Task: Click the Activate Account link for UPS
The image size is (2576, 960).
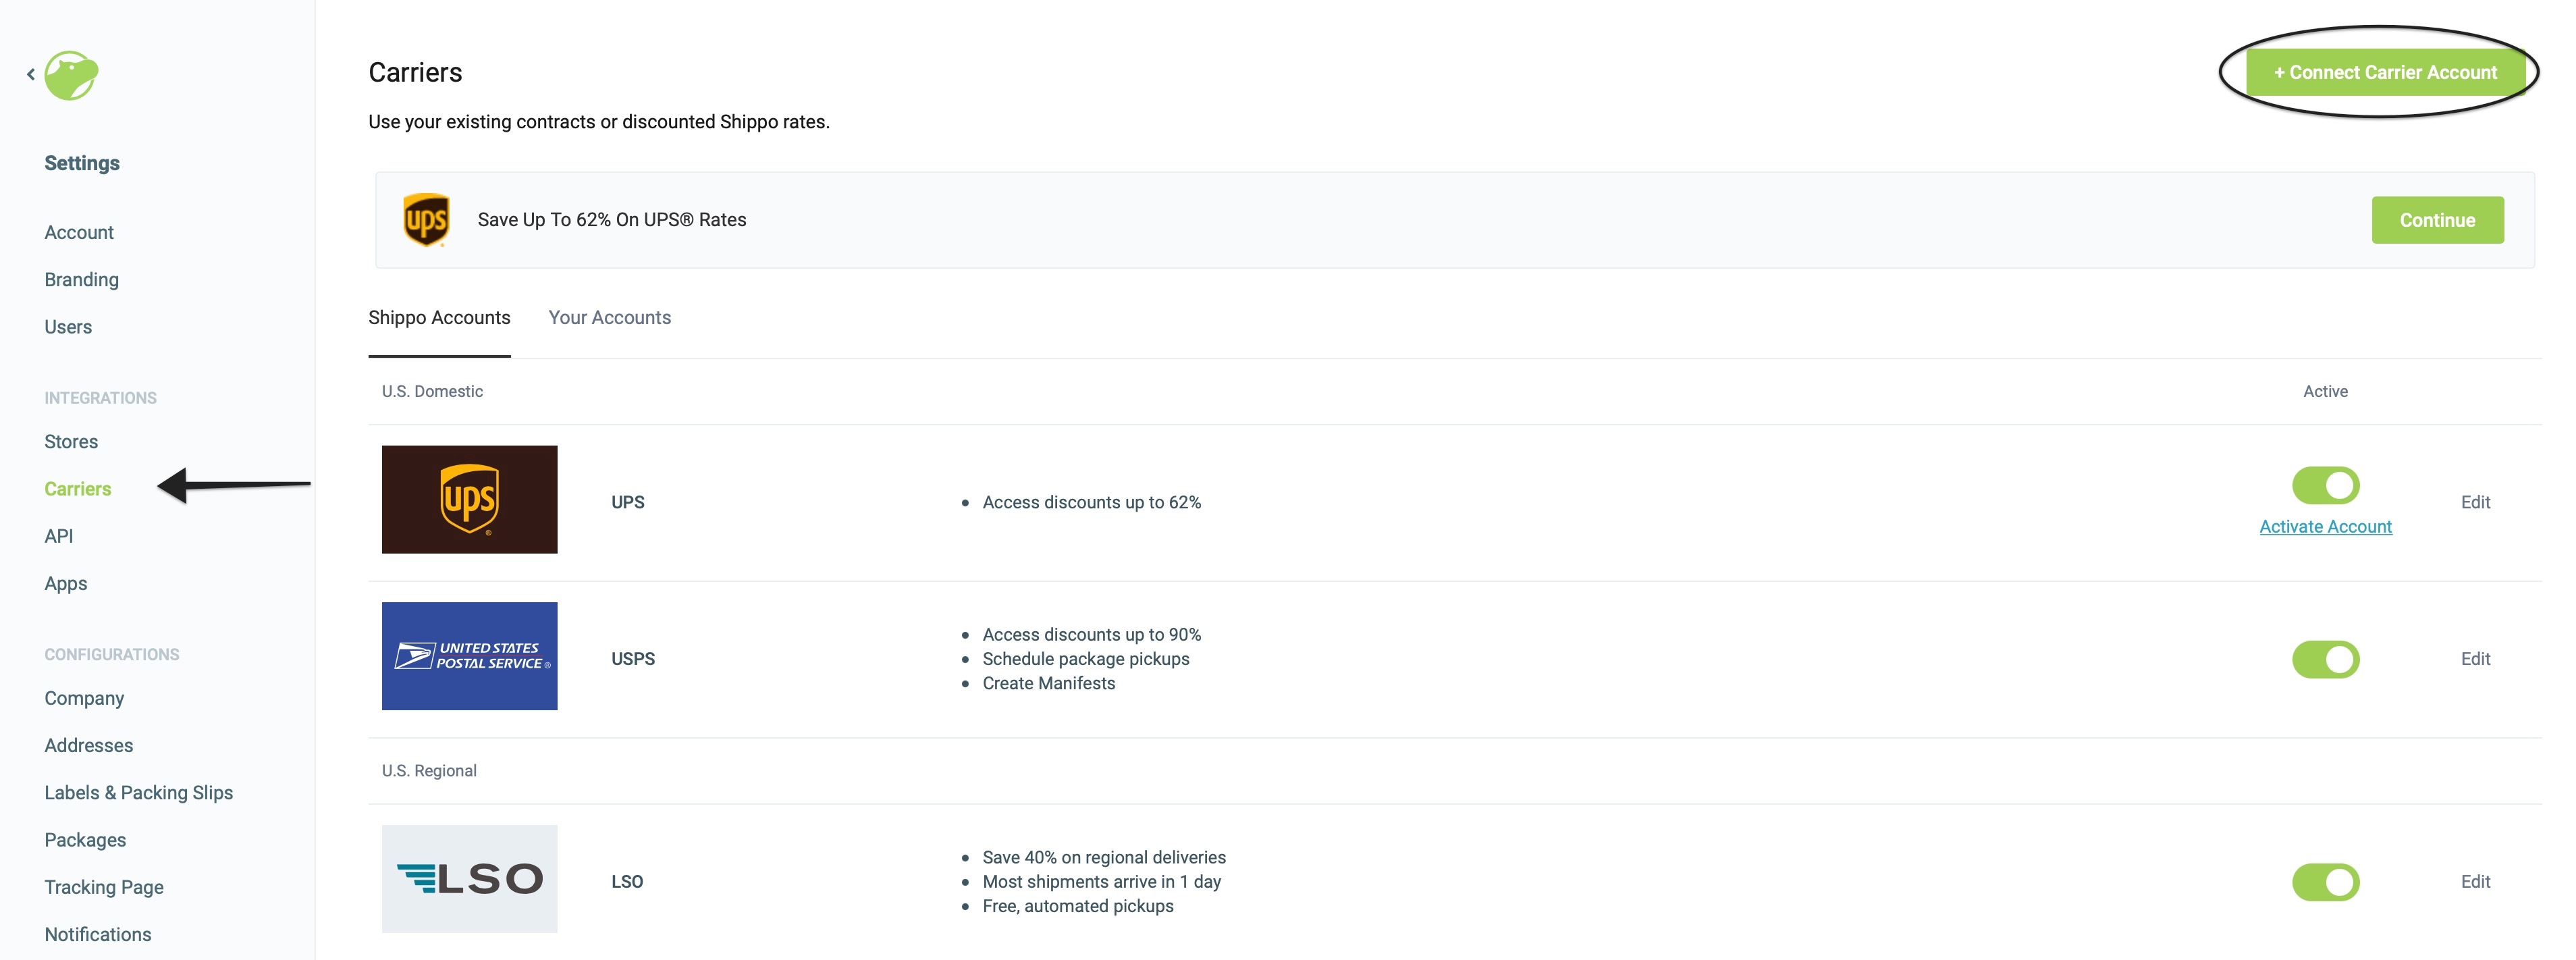Action: (2325, 526)
